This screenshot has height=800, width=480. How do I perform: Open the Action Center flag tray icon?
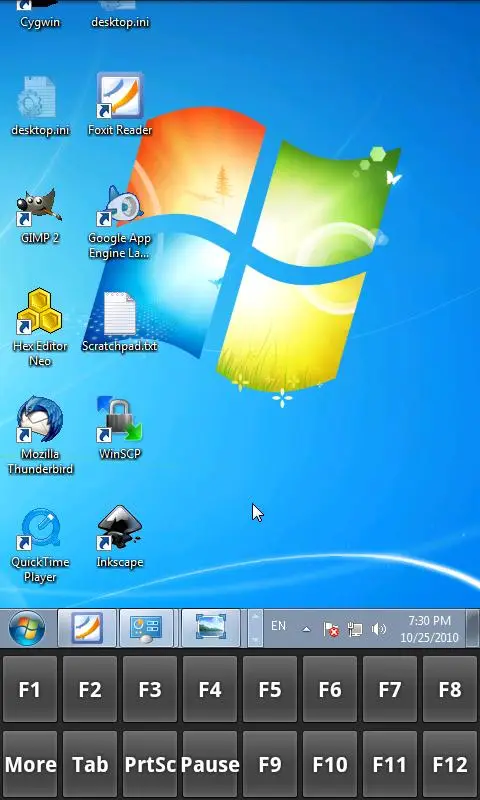click(x=331, y=630)
